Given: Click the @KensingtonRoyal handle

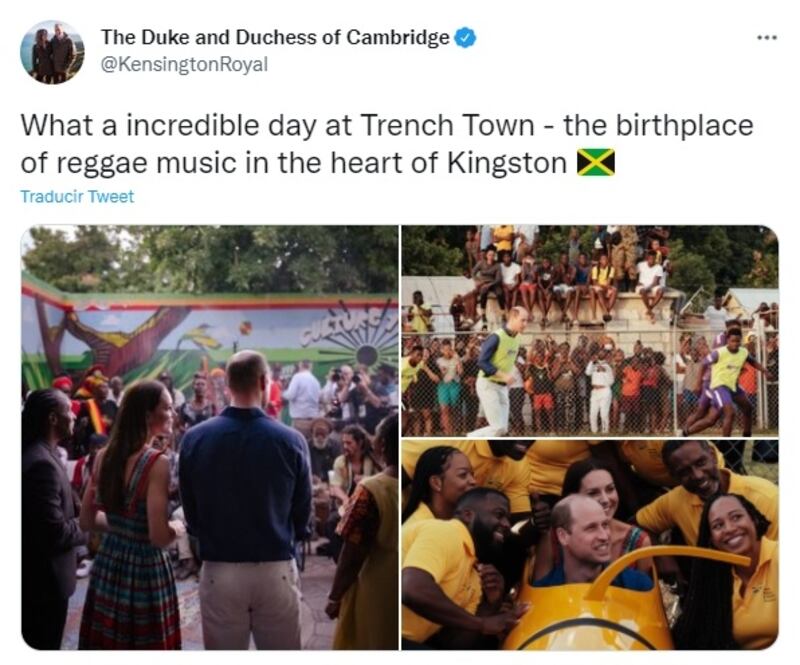Looking at the screenshot, I should click(184, 64).
